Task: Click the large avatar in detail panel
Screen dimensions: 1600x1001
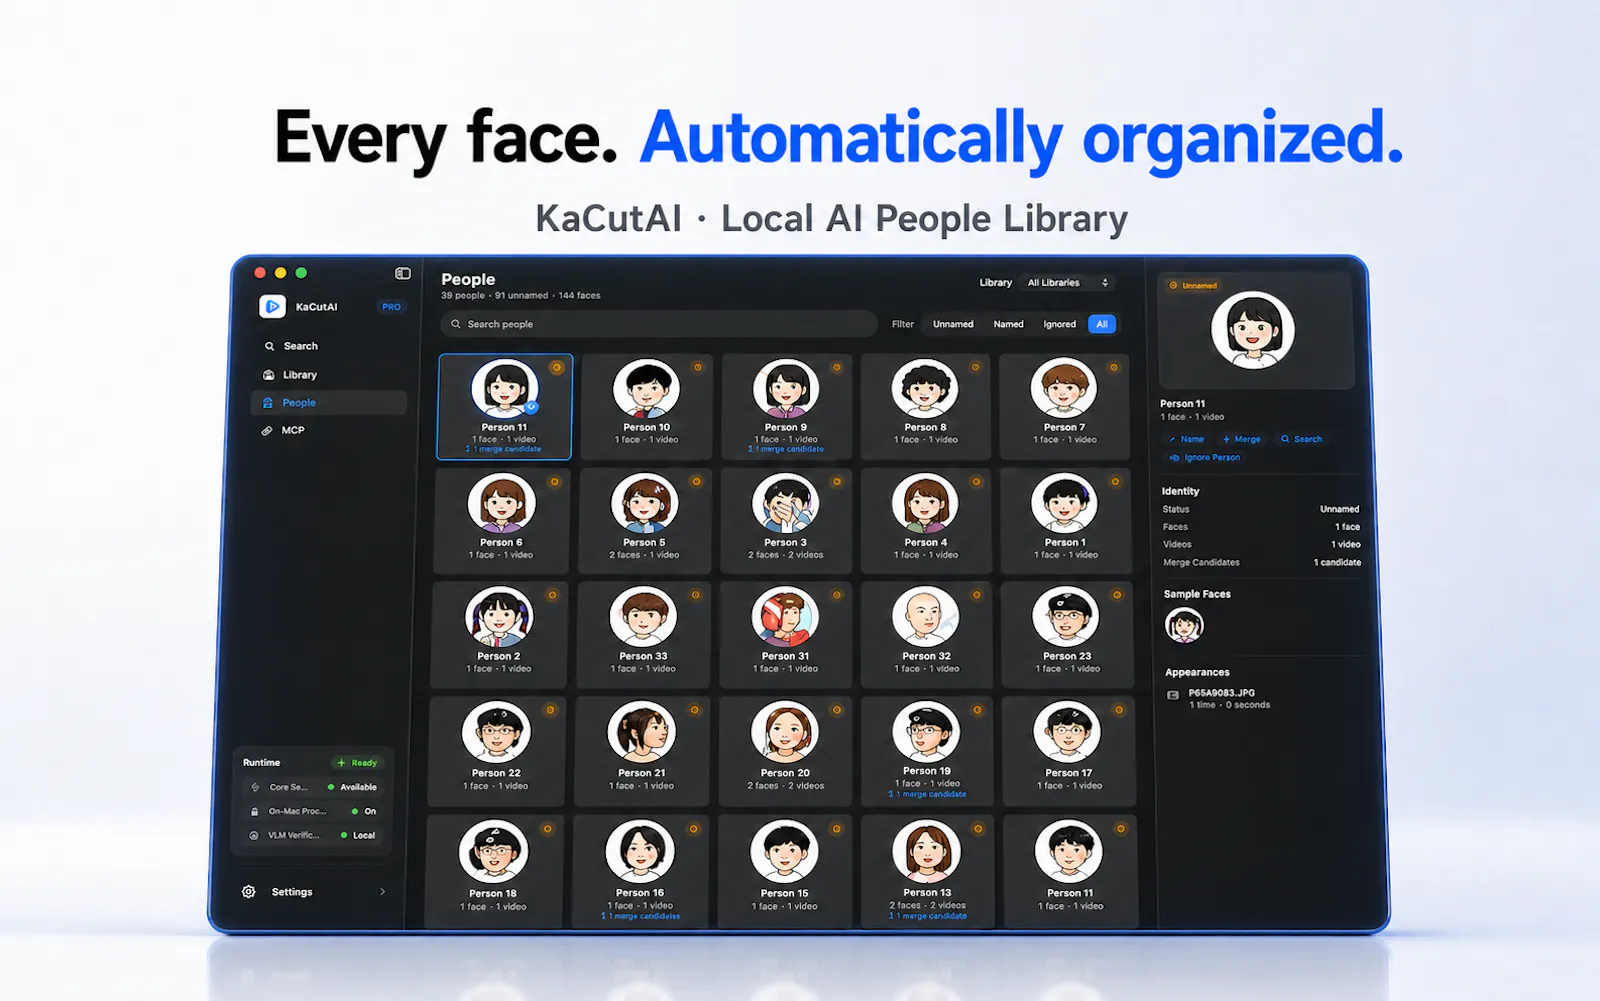Action: [x=1253, y=330]
